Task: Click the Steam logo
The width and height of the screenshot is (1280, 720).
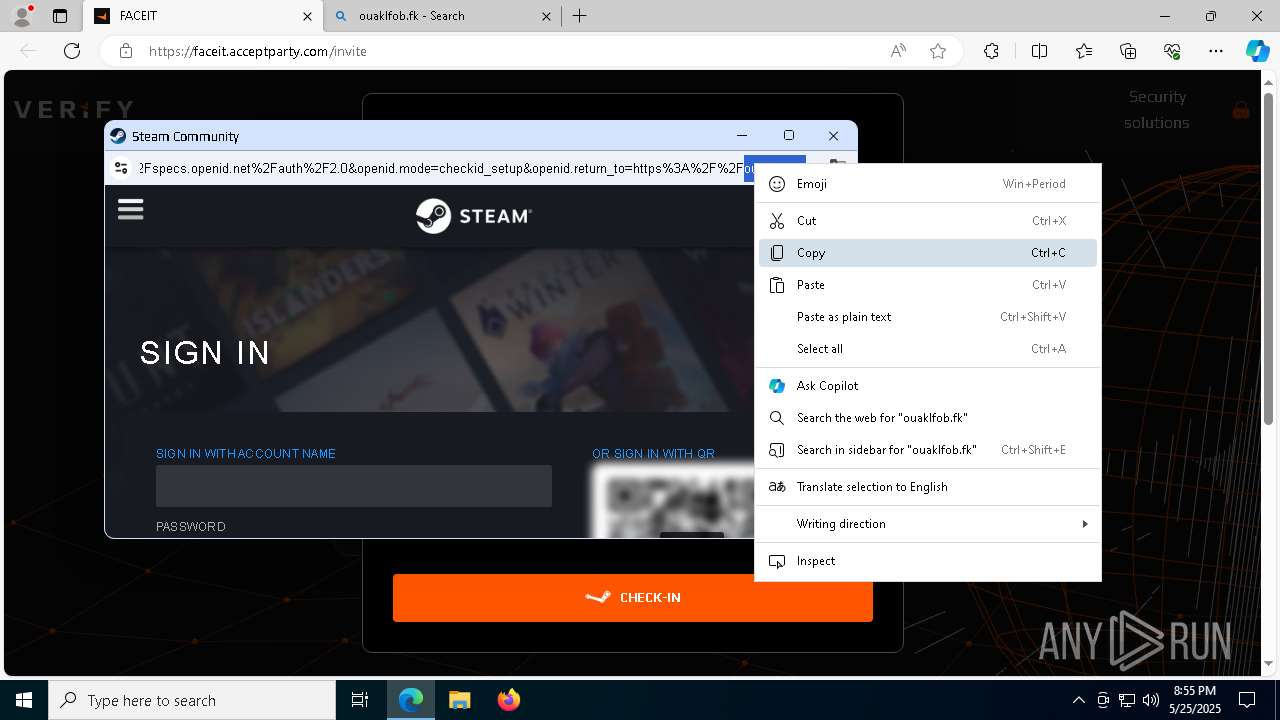Action: 474,215
